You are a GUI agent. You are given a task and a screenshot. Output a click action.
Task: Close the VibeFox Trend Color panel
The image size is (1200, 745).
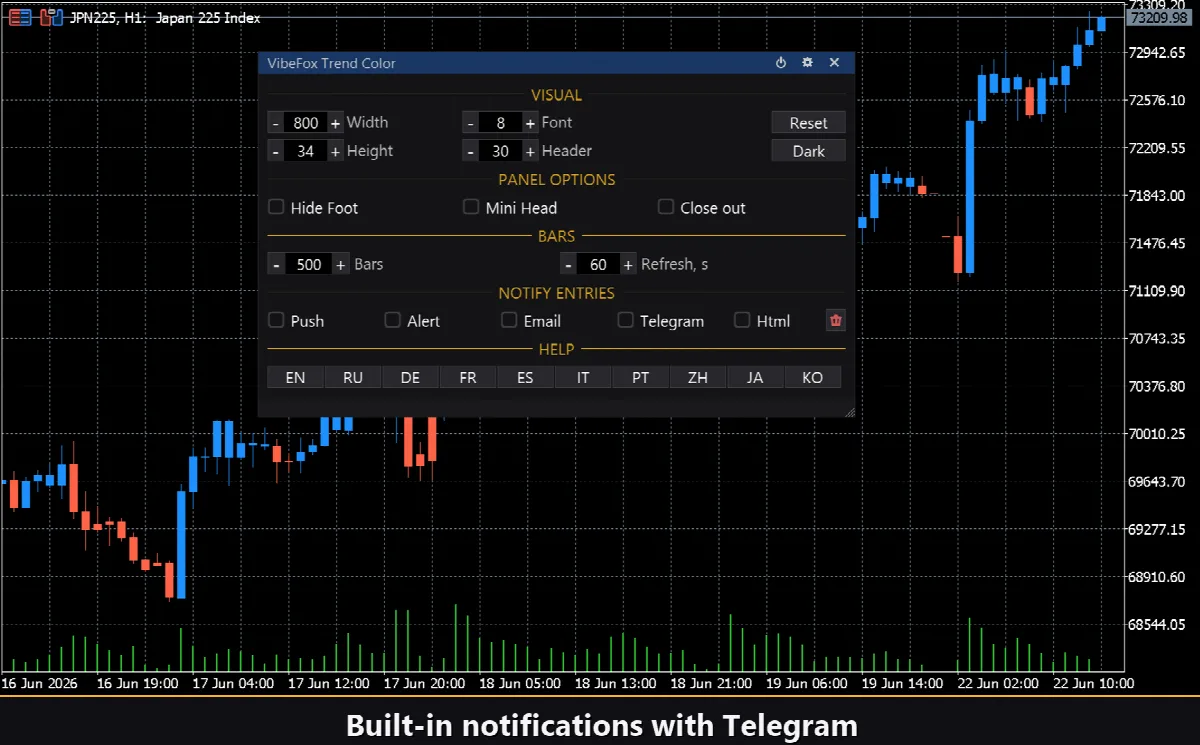(834, 63)
